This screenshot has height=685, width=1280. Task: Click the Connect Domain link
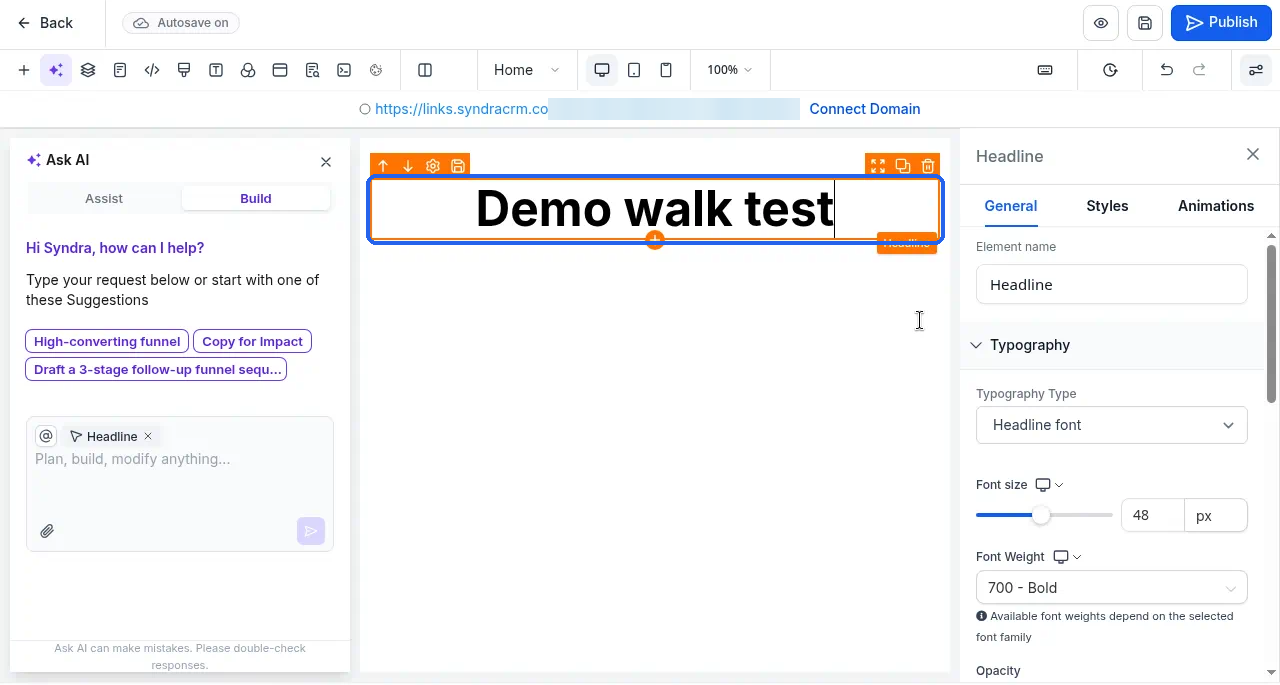click(x=864, y=109)
